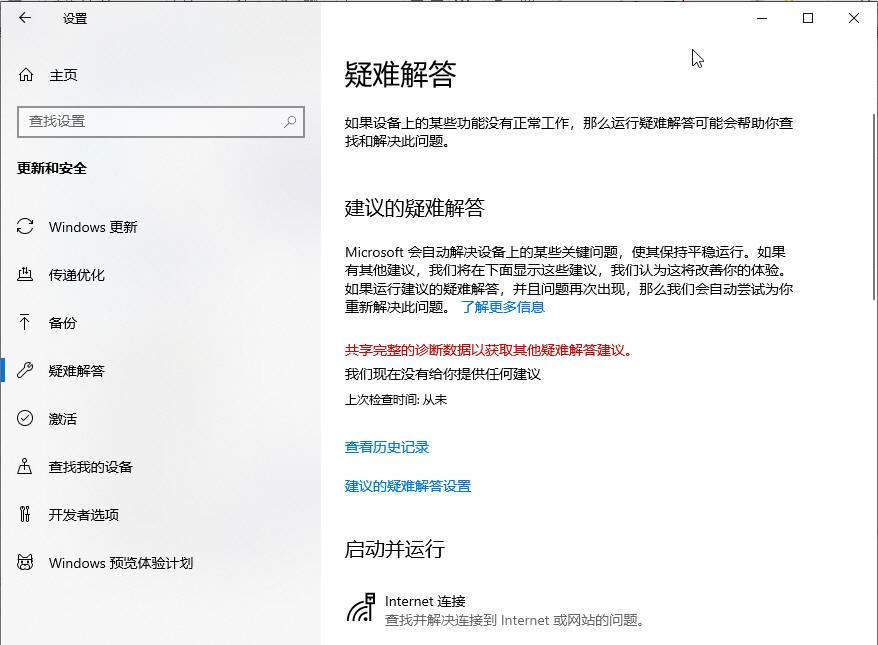Click inside the 查找设置 search box
The height and width of the screenshot is (645, 878).
coord(150,122)
